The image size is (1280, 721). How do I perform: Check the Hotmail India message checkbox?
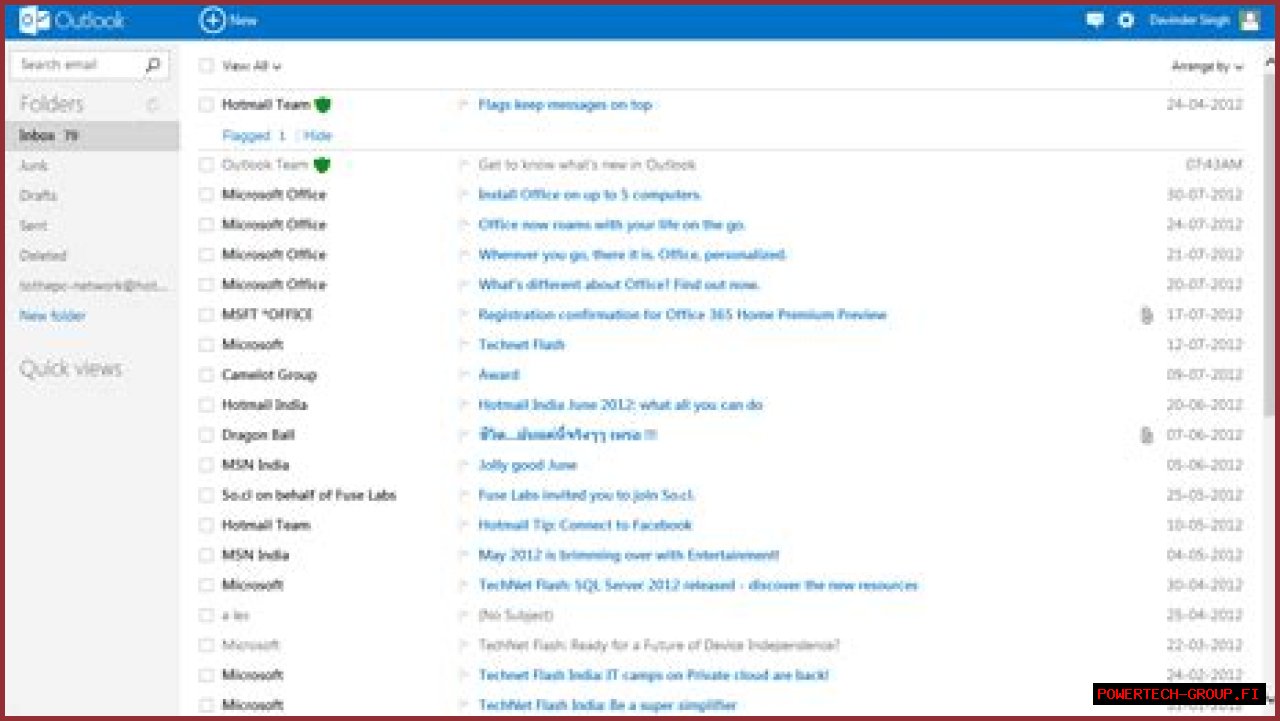point(206,405)
